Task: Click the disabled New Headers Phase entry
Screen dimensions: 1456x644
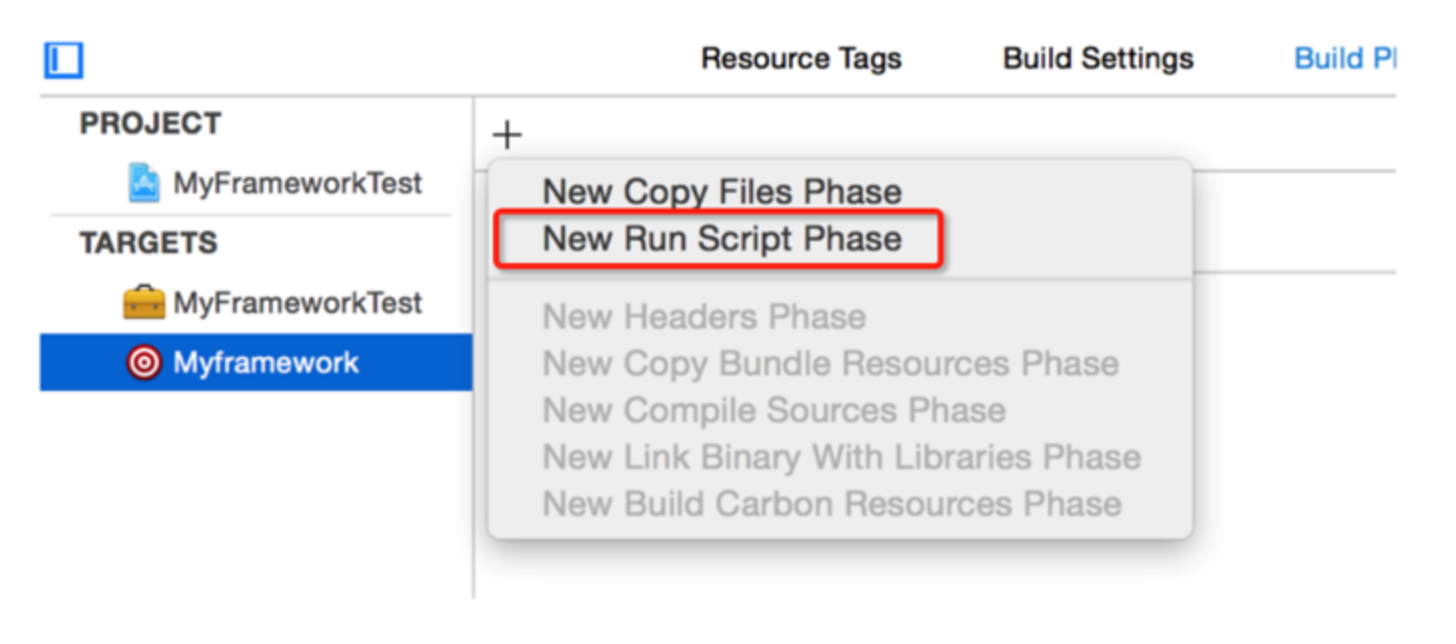Action: pyautogui.click(x=704, y=317)
